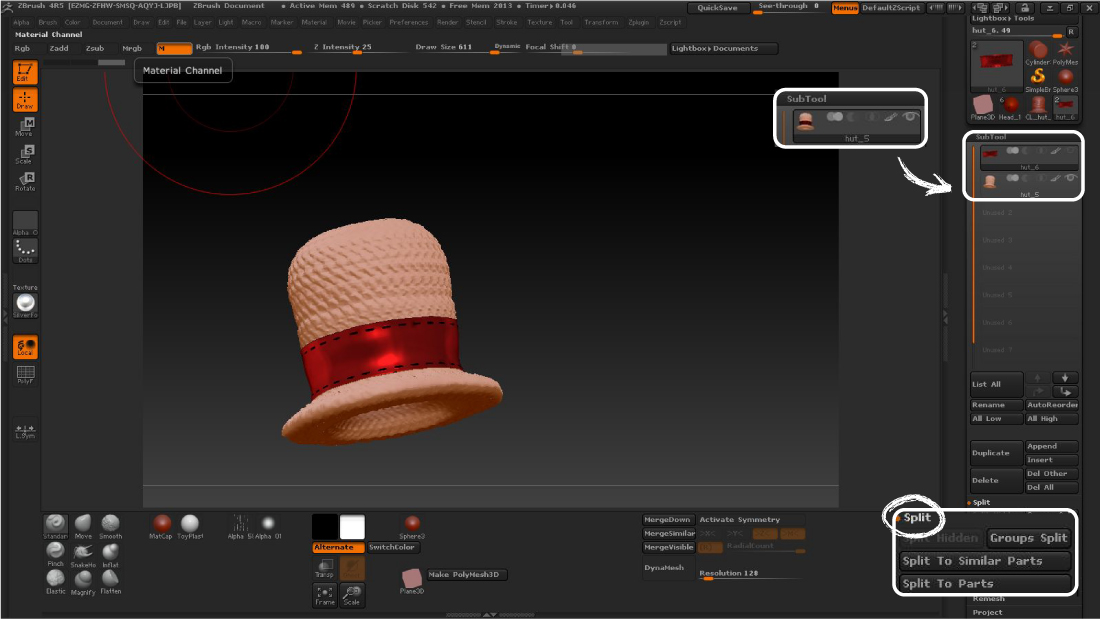This screenshot has height=619, width=1100.
Task: Toggle Zadd sculpting mode
Action: (x=59, y=47)
